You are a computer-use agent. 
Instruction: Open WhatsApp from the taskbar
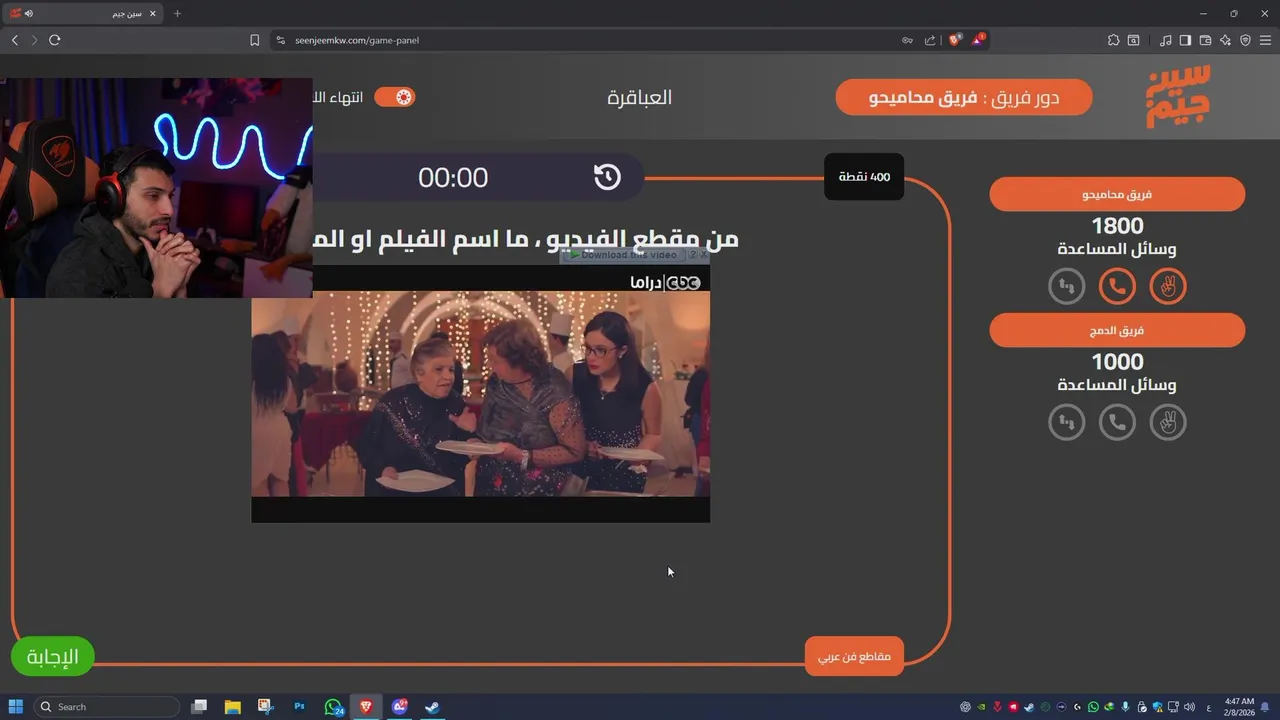pos(333,707)
